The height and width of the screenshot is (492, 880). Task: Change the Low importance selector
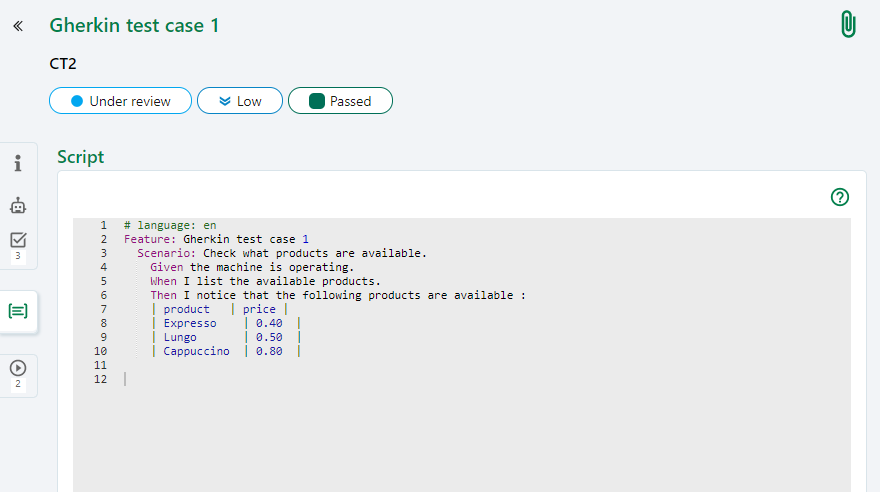click(x=239, y=101)
